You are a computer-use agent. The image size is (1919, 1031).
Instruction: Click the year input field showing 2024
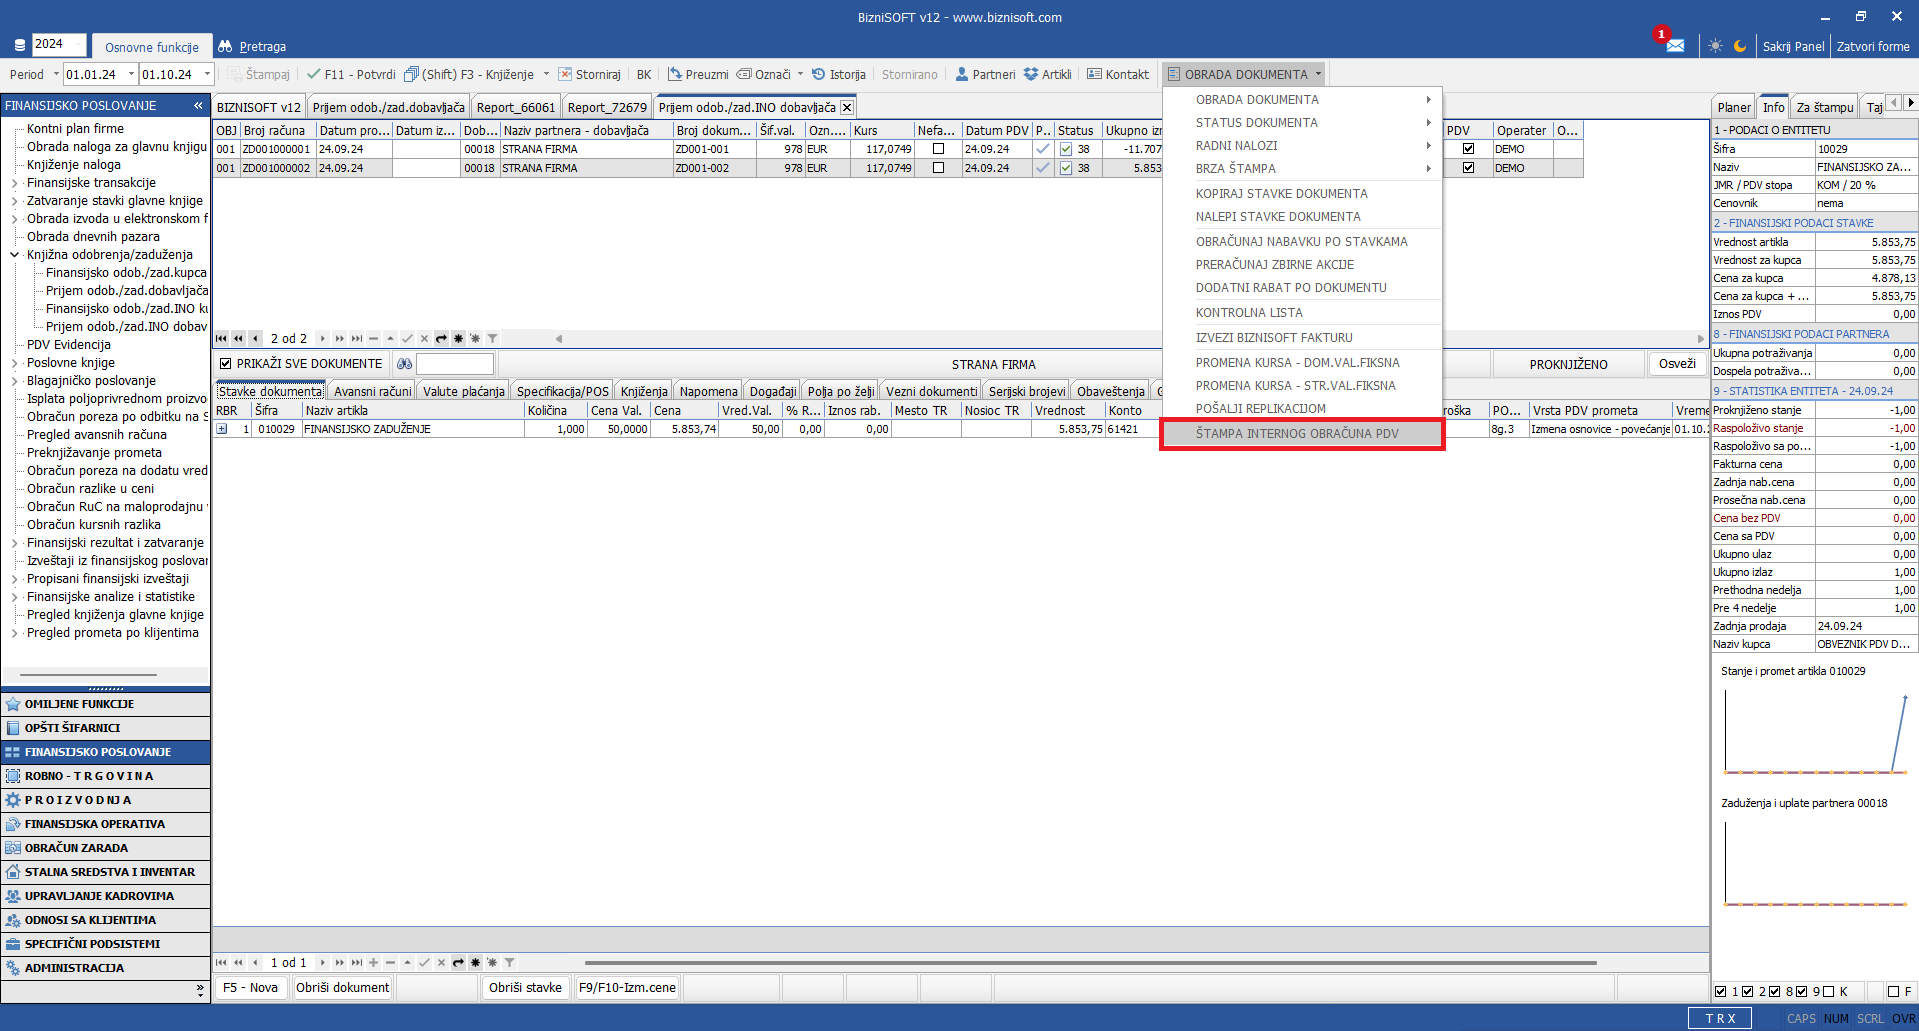[58, 44]
